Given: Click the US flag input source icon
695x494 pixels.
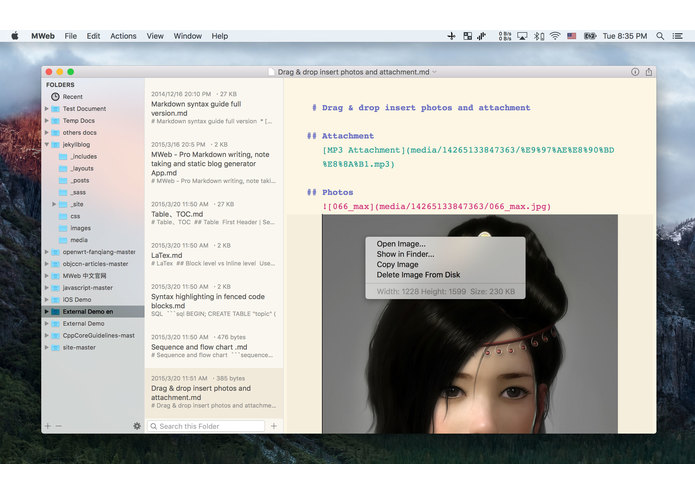Looking at the screenshot, I should 572,36.
